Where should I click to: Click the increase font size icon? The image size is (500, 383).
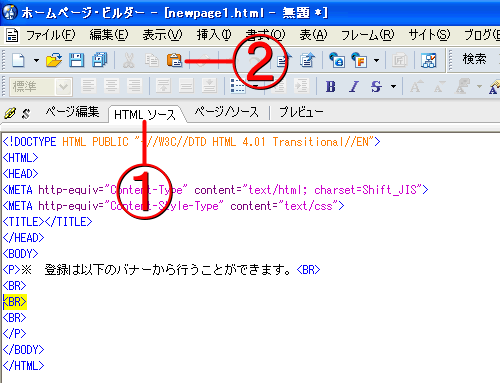(416, 87)
